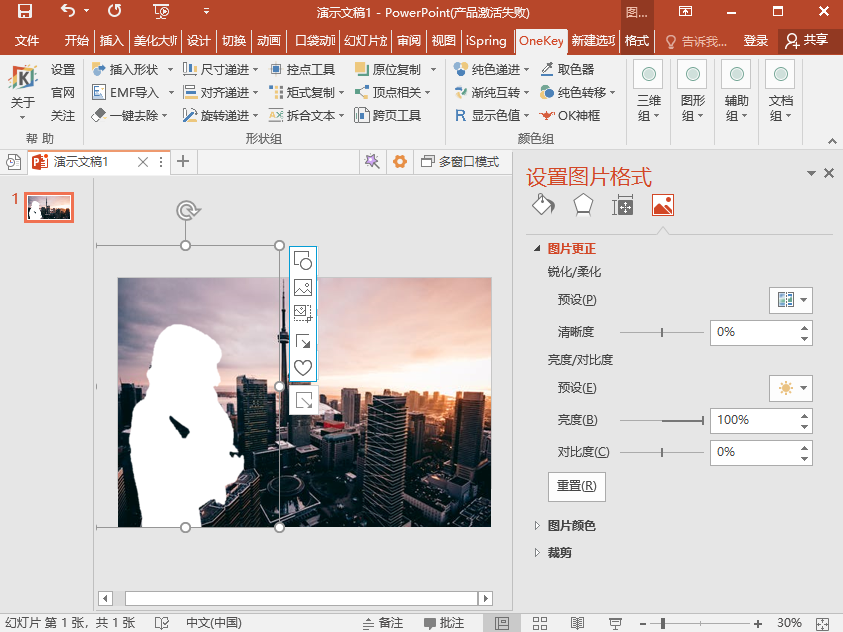The image size is (843, 632).
Task: Click zoom in plus on status bar
Action: pos(758,623)
